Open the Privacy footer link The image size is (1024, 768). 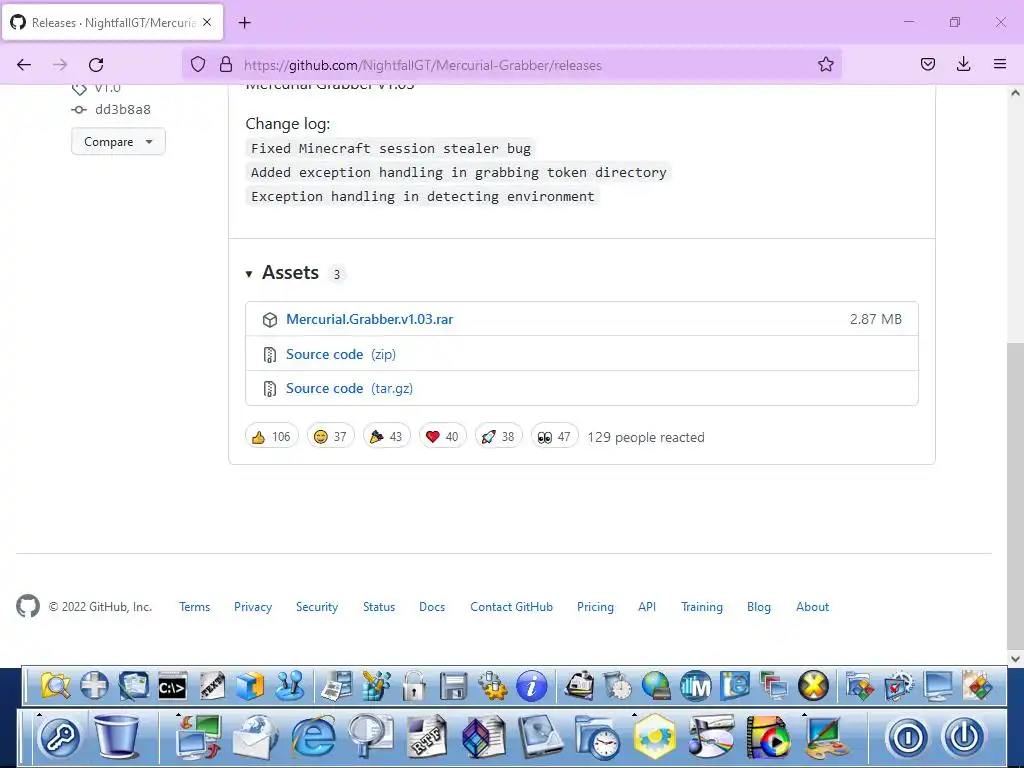click(253, 607)
